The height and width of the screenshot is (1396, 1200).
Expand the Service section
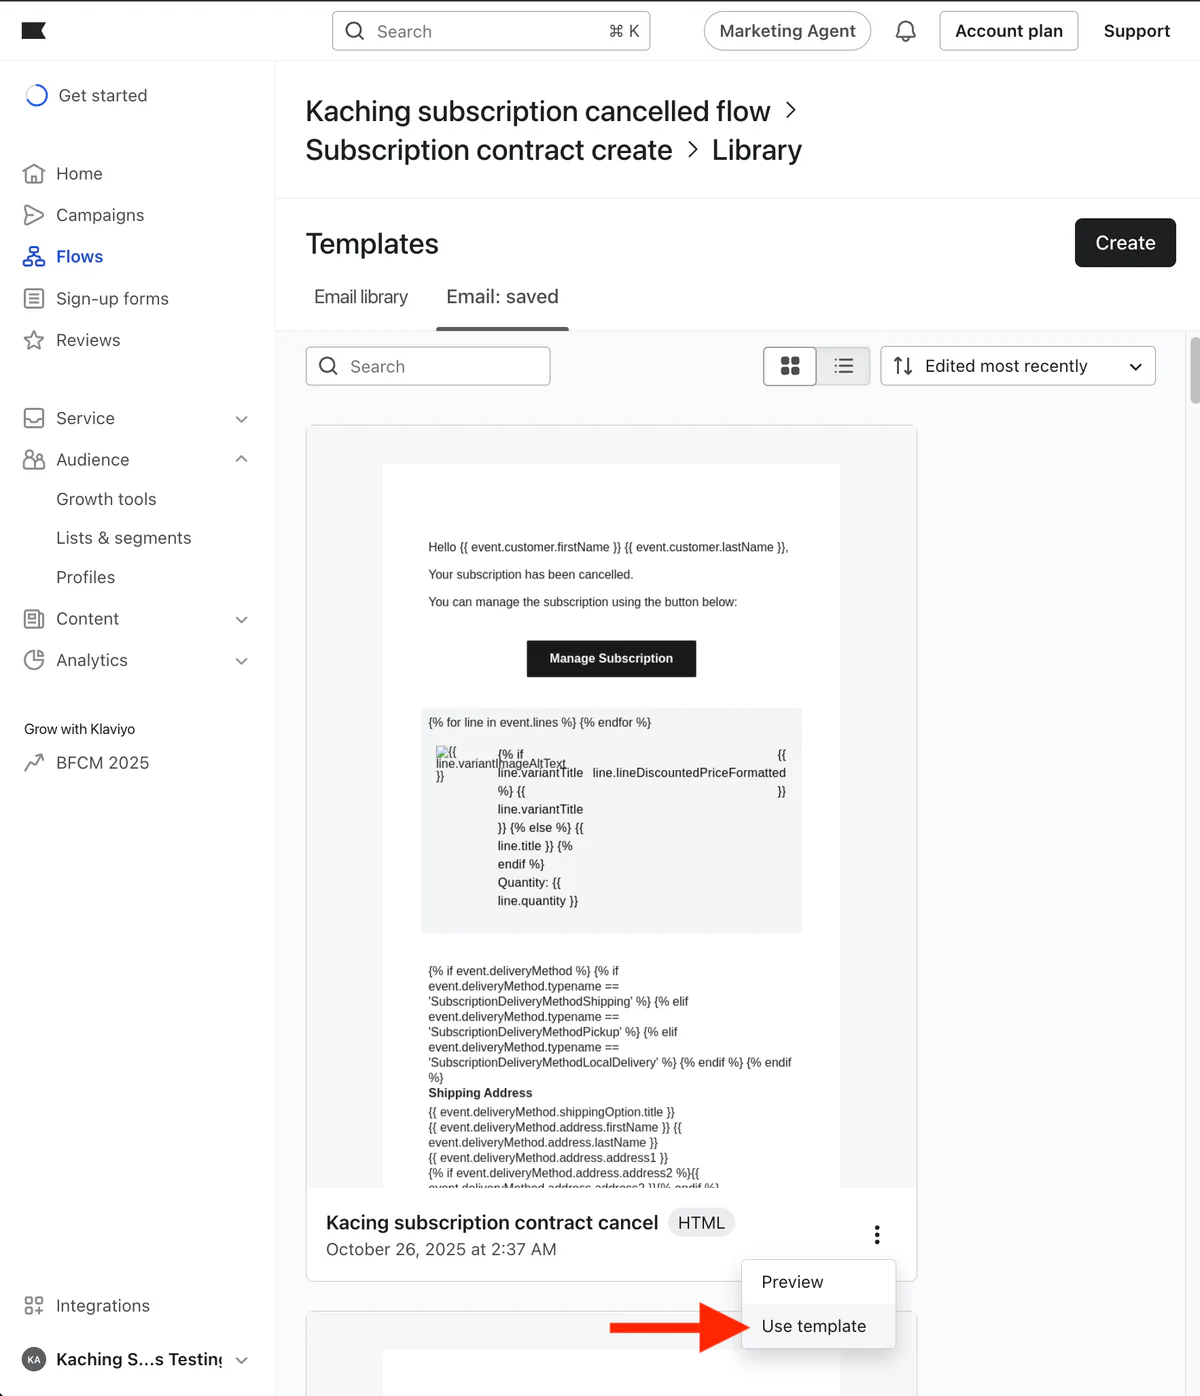[241, 419]
